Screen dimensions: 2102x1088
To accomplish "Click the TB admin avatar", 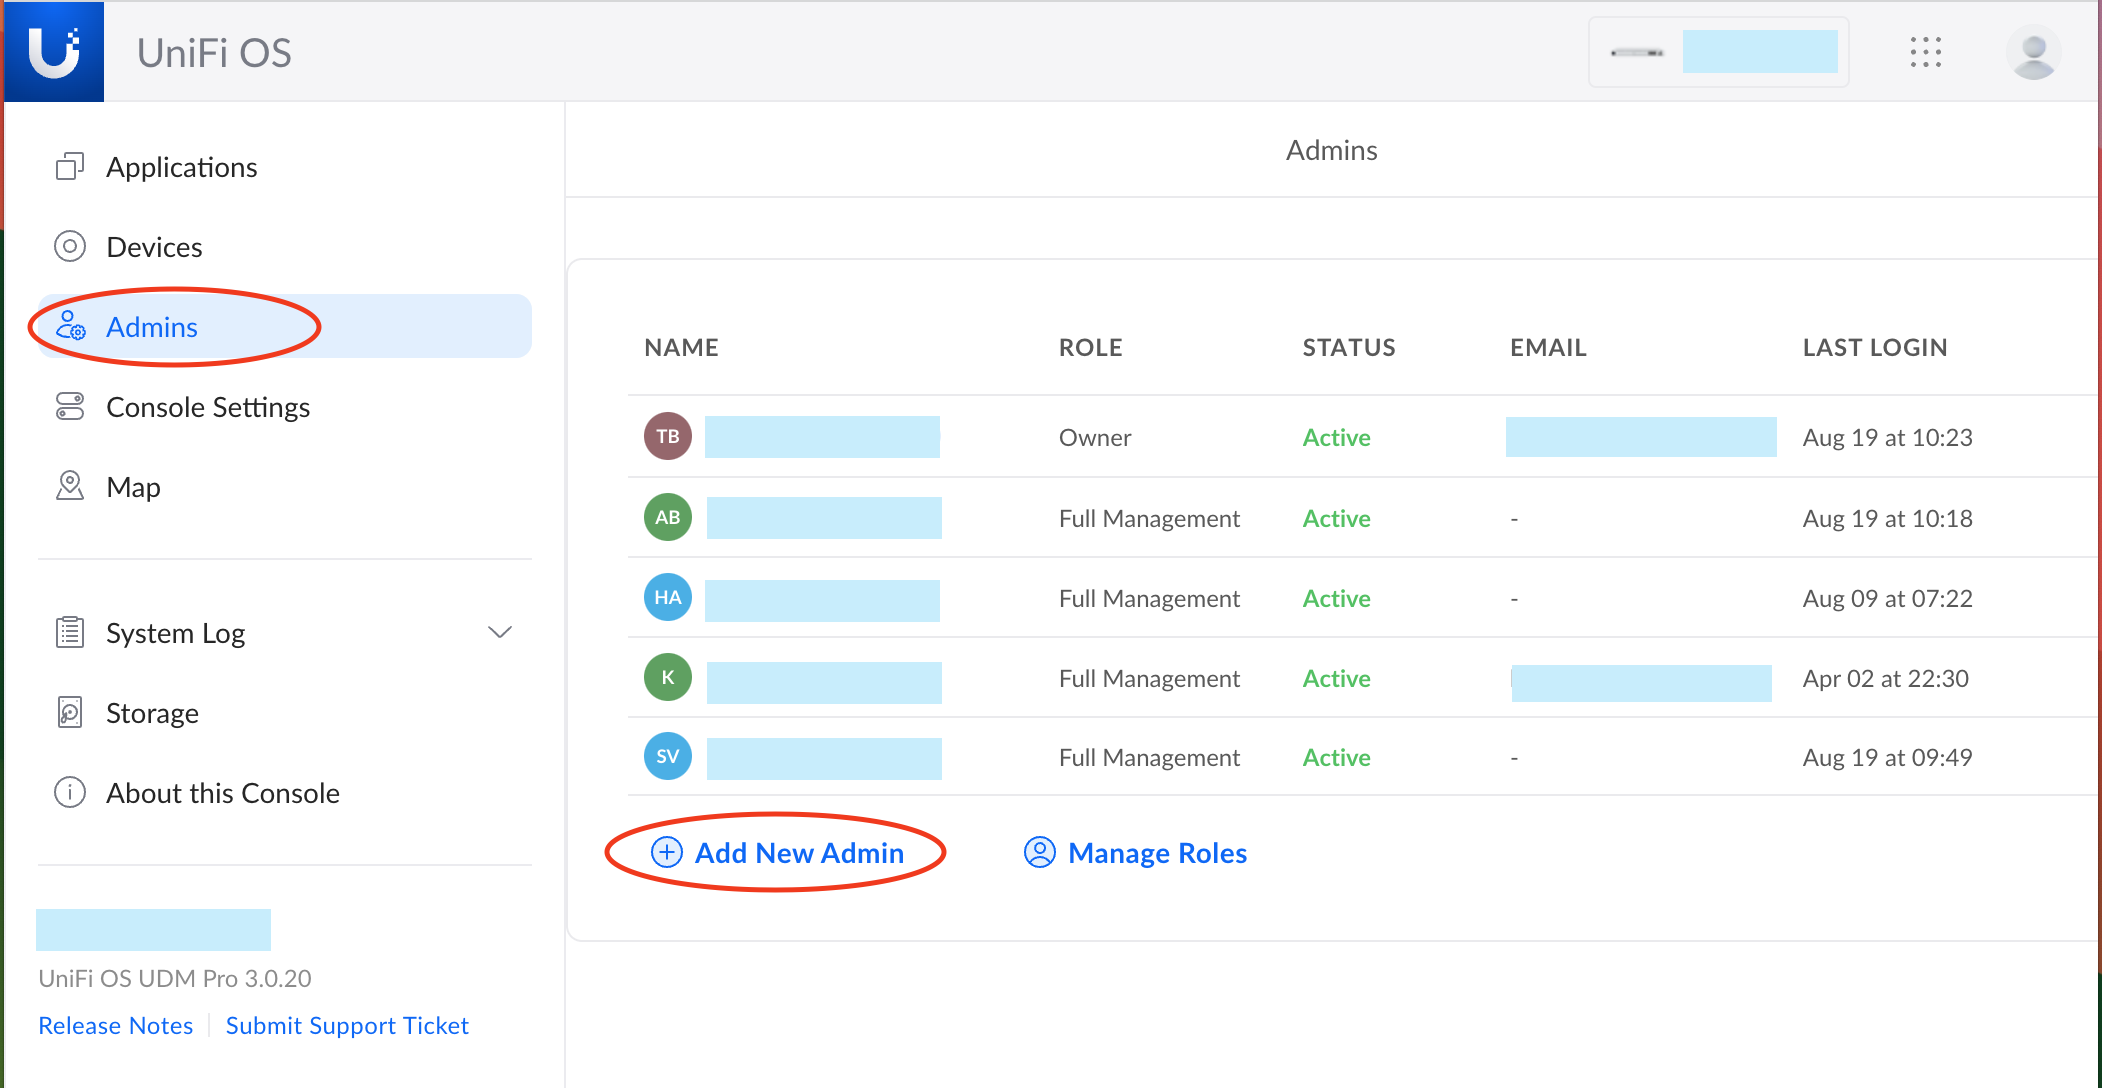I will click(667, 436).
